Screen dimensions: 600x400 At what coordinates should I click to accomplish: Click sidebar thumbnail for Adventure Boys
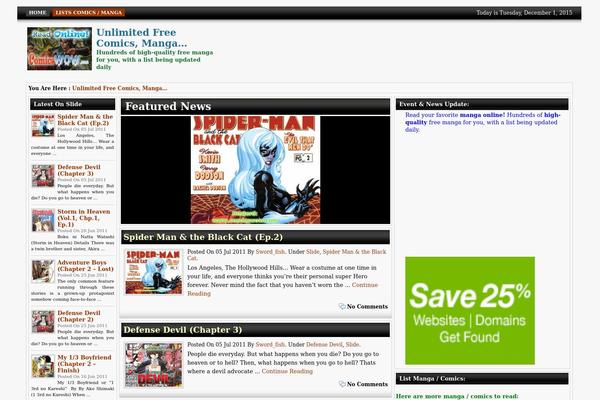tap(43, 271)
